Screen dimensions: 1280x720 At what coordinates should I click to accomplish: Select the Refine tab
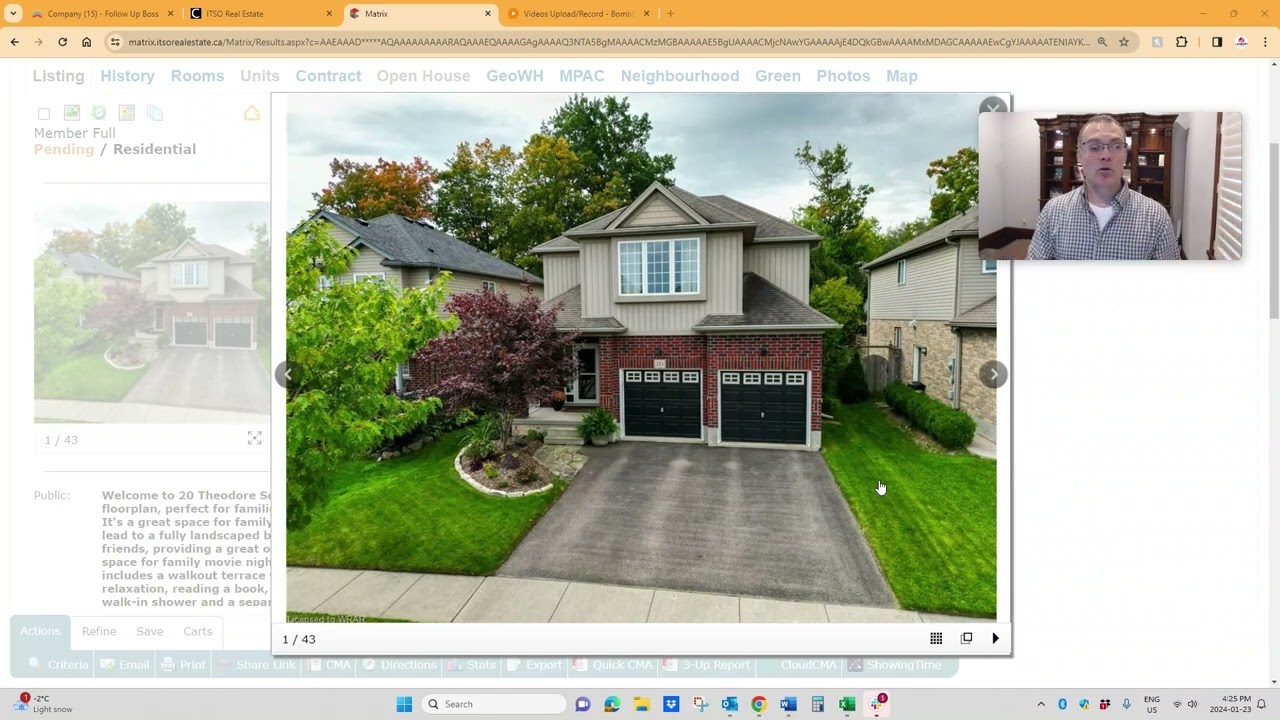click(99, 631)
